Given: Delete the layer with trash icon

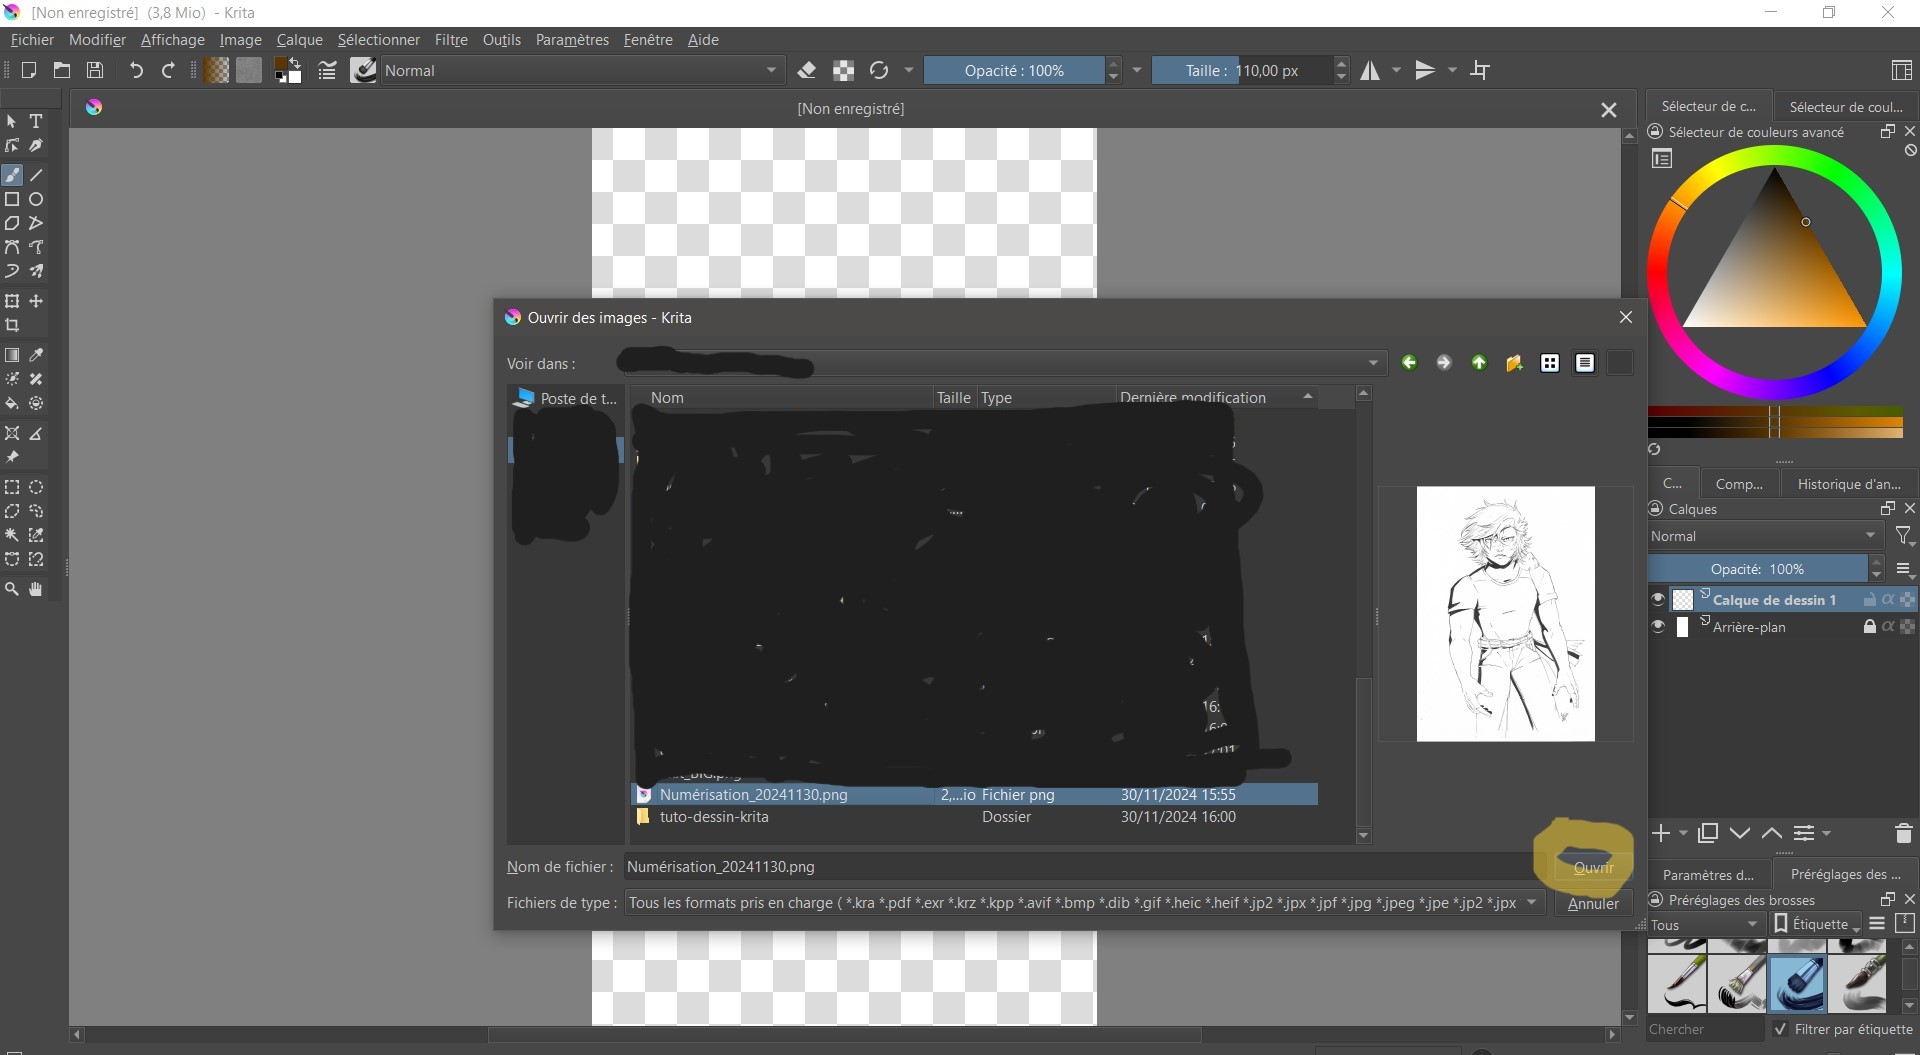Looking at the screenshot, I should 1903,833.
